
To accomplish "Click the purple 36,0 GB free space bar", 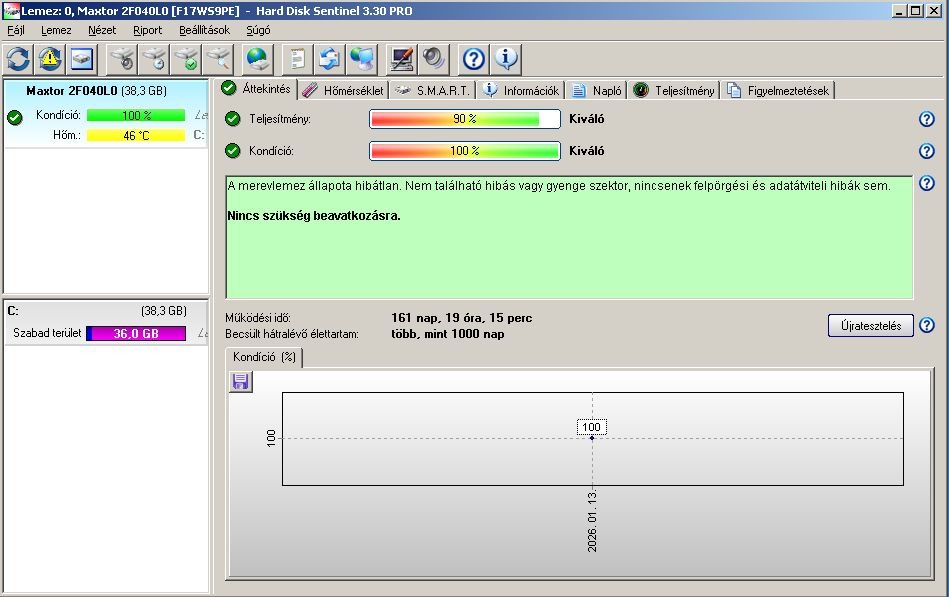I will 136,334.
